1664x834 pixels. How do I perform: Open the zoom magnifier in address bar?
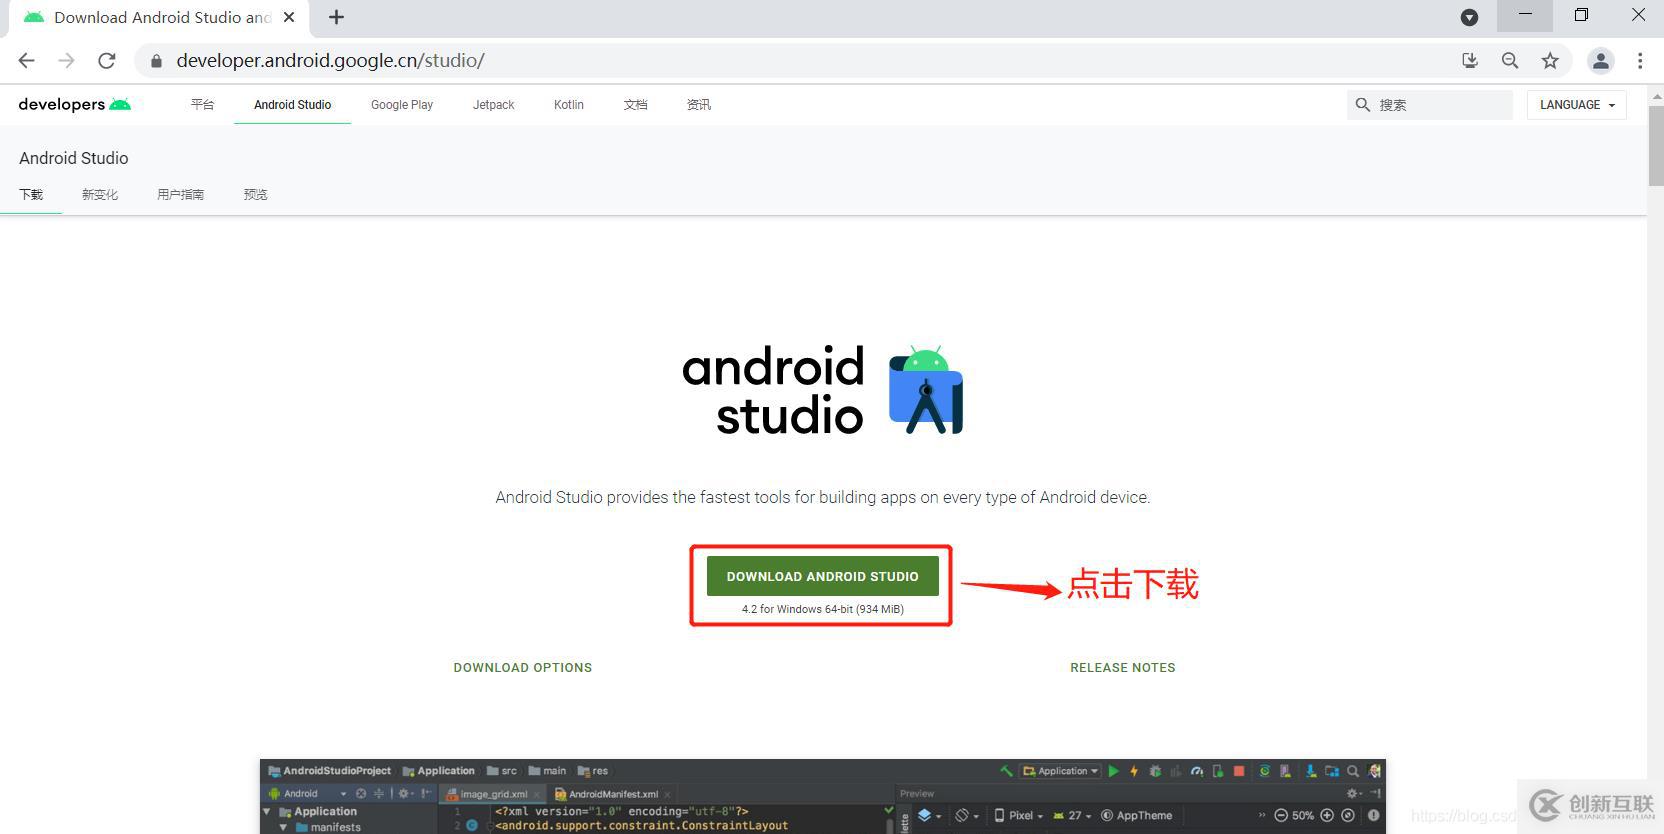[1510, 61]
